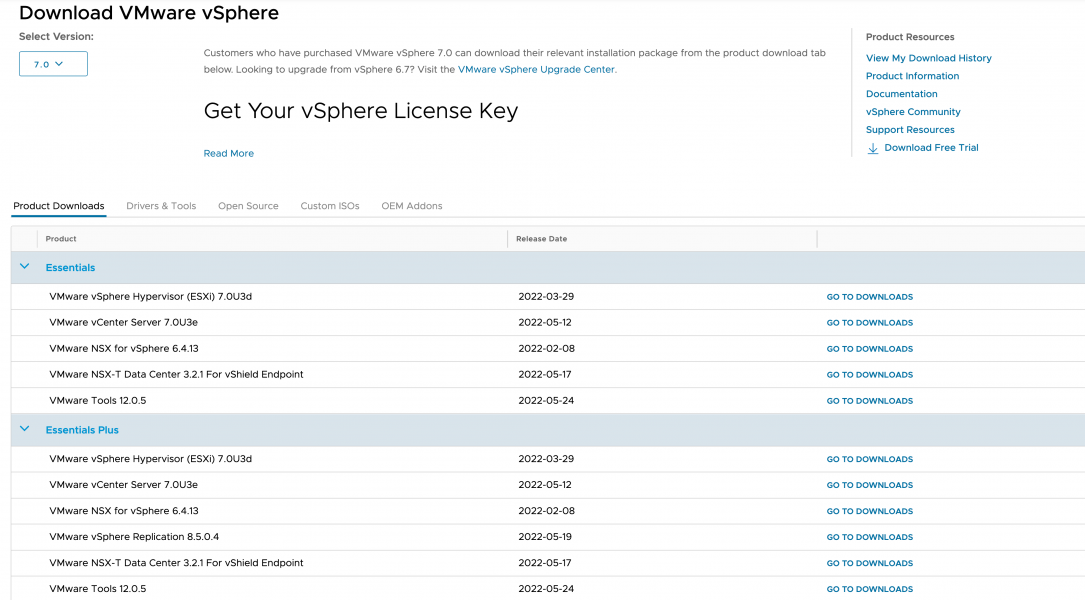Switch to the Product Downloads tab
Image resolution: width=1085 pixels, height=600 pixels.
[59, 206]
